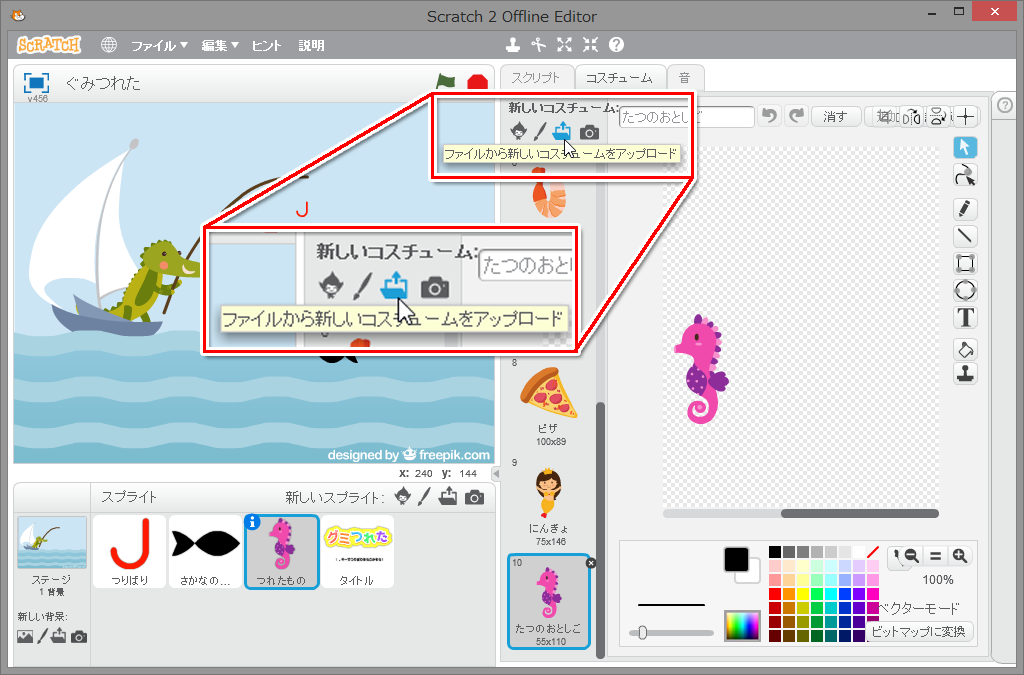Paint a new costume
The height and width of the screenshot is (675, 1024).
[x=539, y=132]
